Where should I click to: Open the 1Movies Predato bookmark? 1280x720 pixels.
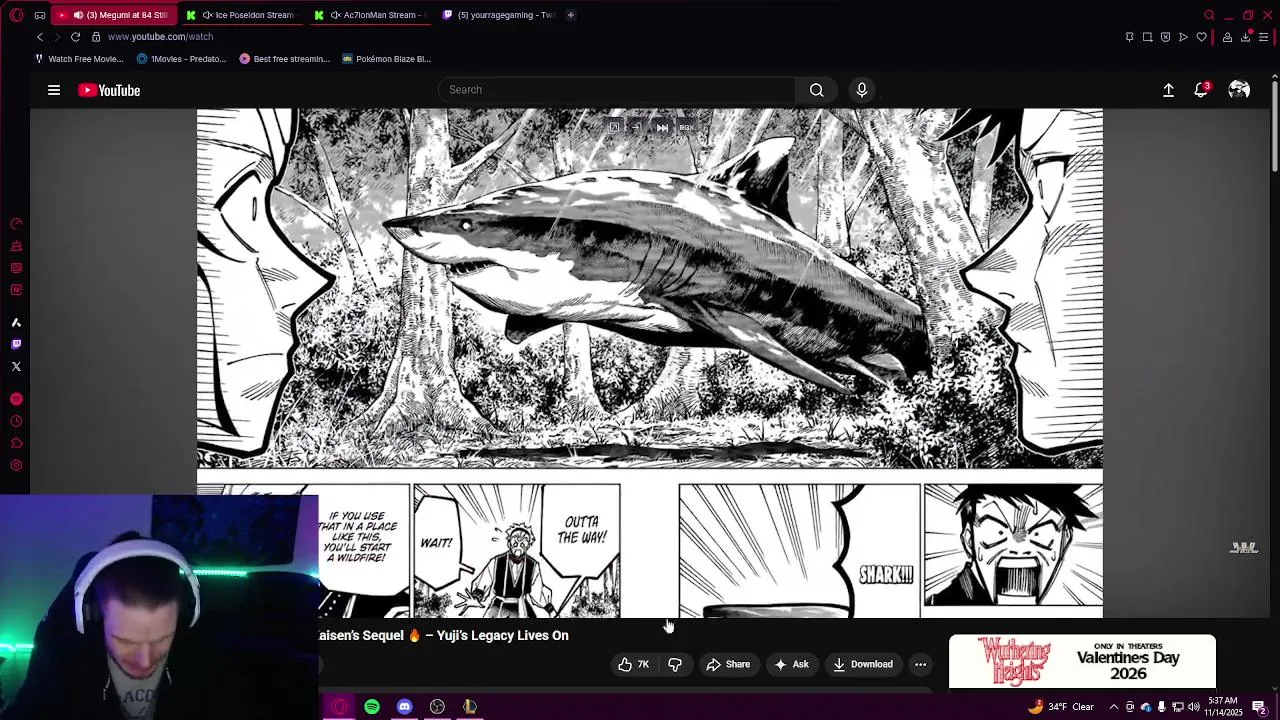[x=181, y=59]
